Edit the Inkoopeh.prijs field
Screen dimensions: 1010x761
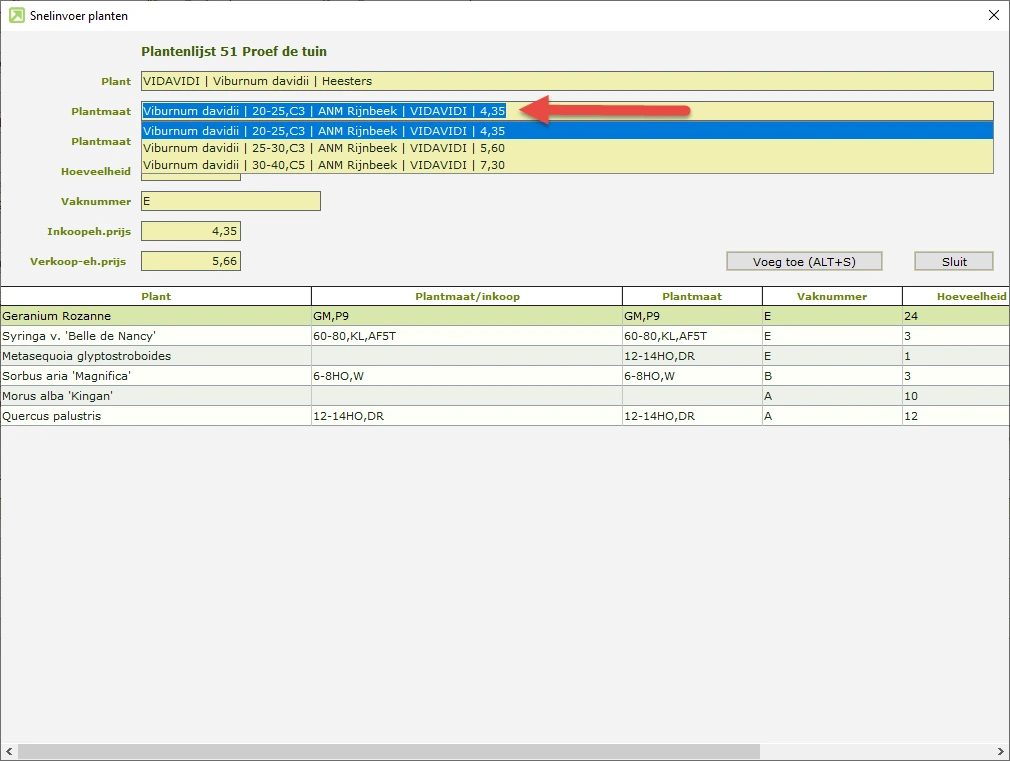[190, 231]
